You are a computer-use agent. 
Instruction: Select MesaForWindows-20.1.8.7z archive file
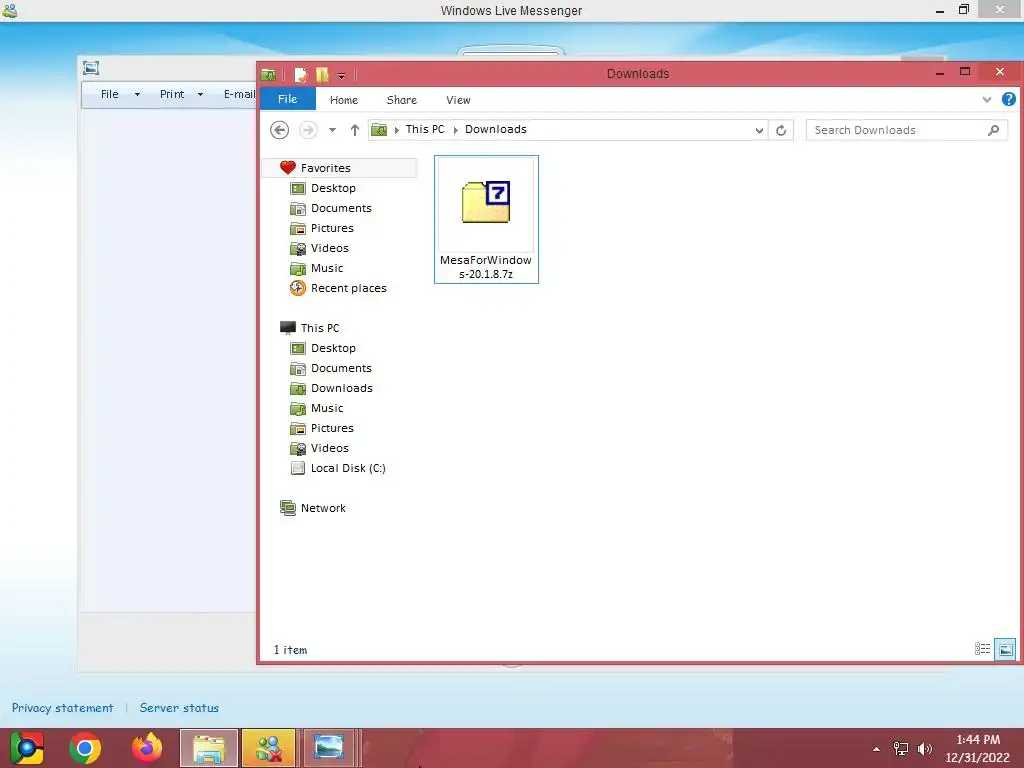[x=487, y=219]
